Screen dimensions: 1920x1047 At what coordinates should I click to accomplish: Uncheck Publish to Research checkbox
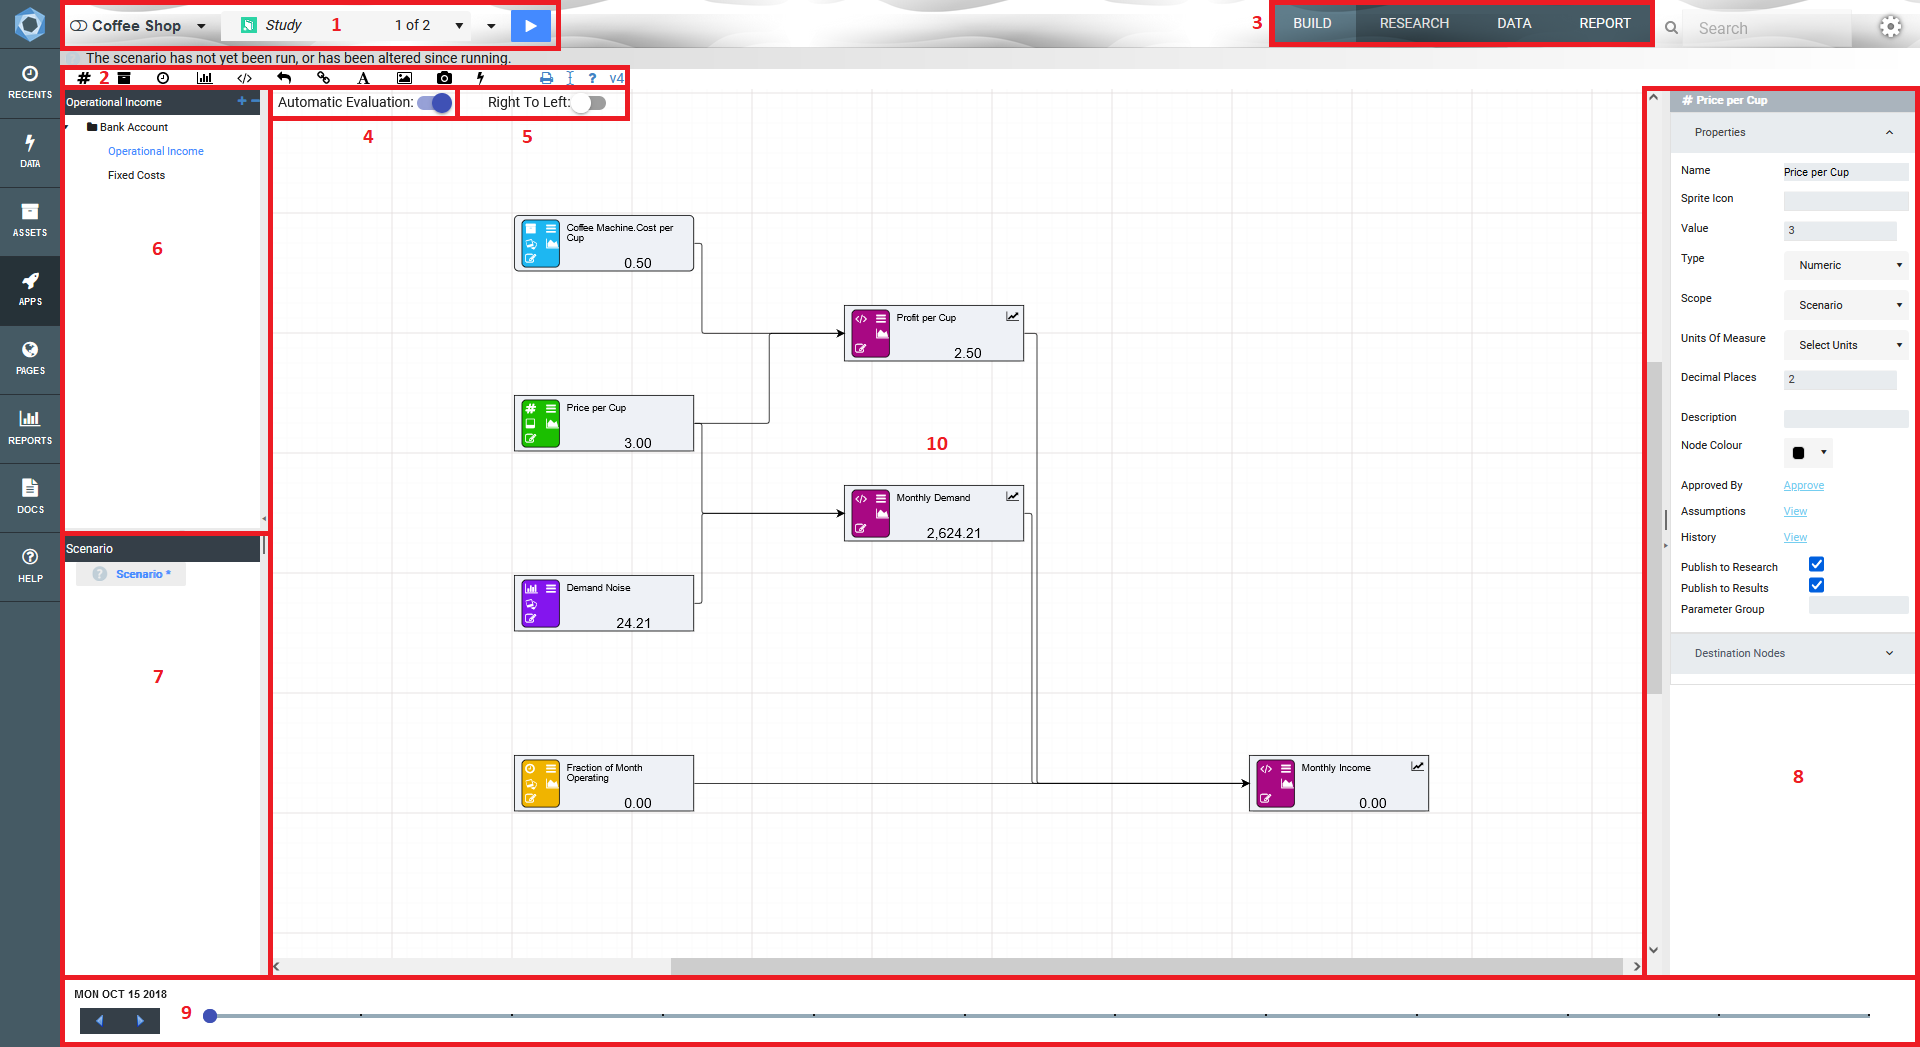point(1816,565)
